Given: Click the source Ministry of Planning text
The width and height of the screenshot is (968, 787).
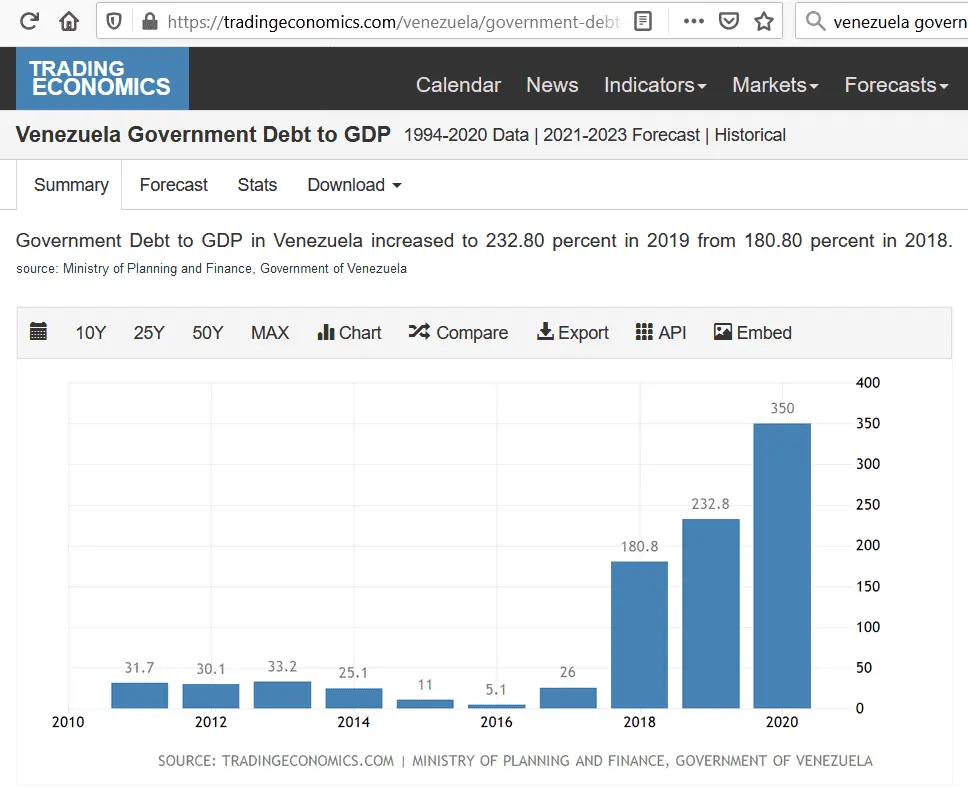Looking at the screenshot, I should pos(211,269).
